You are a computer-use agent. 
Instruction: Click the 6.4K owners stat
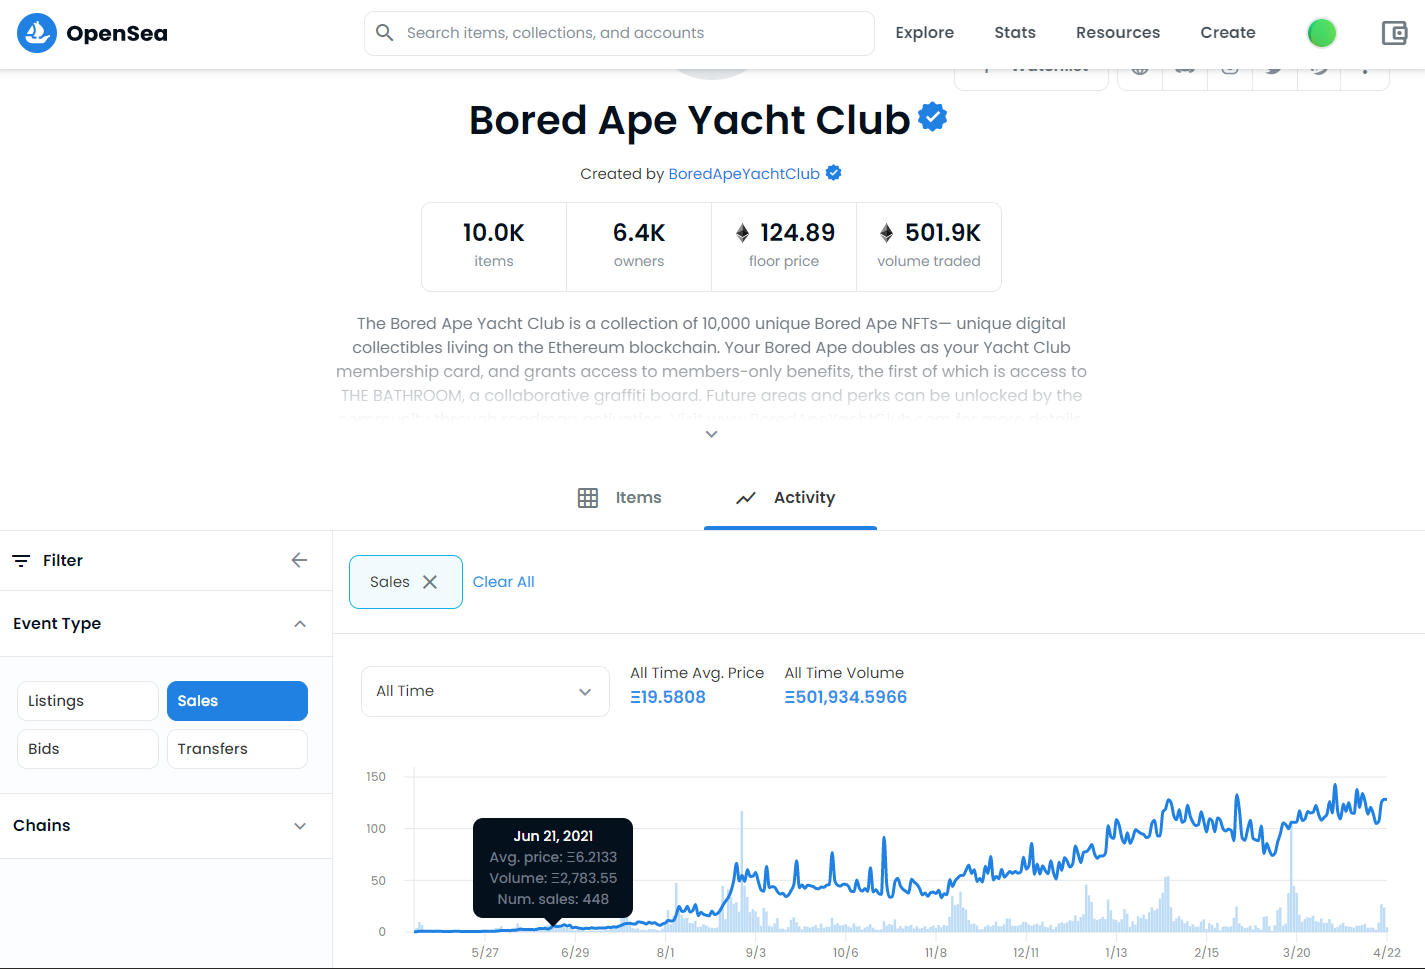(639, 246)
